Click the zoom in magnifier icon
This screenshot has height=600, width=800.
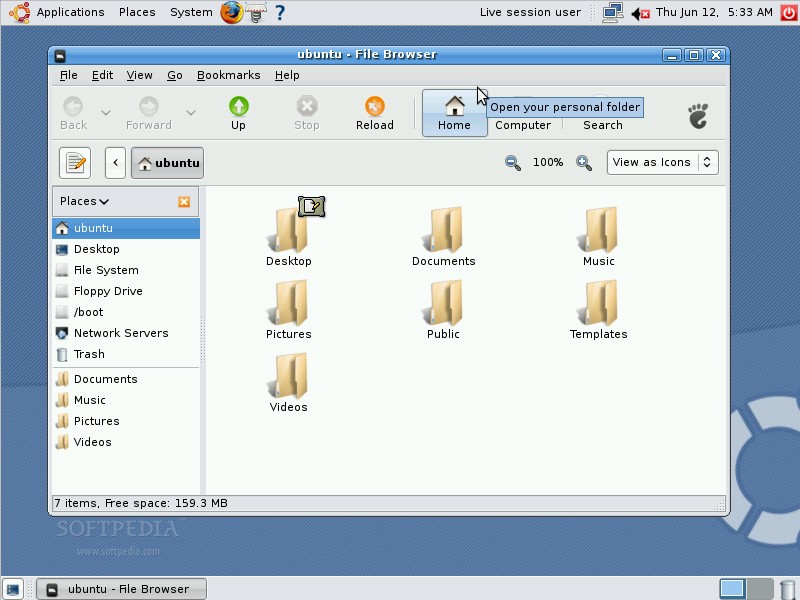(x=584, y=163)
